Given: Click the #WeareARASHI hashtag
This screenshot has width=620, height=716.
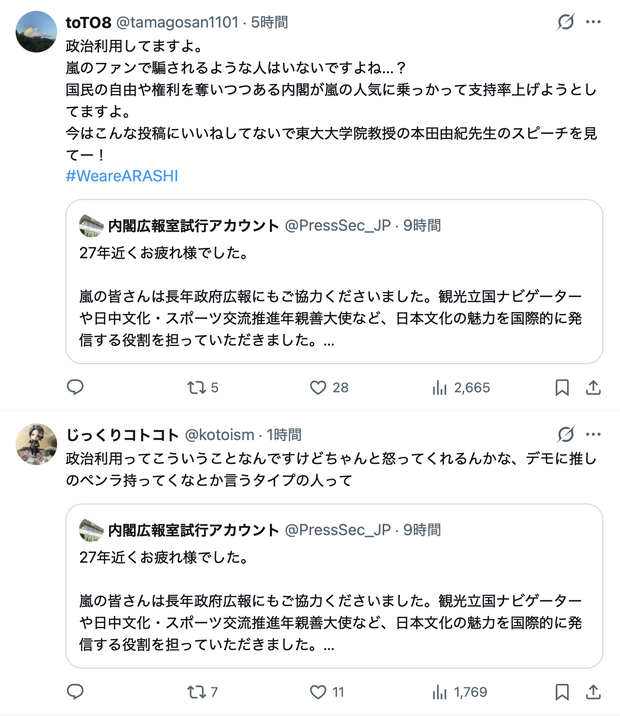Looking at the screenshot, I should pos(122,176).
